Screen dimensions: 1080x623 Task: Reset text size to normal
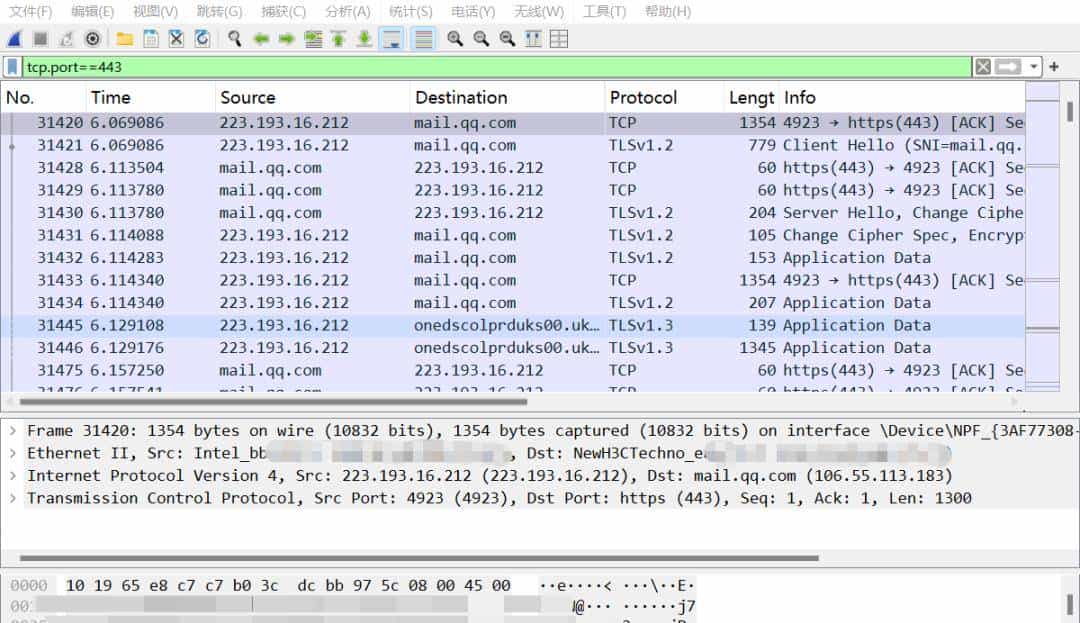click(507, 39)
